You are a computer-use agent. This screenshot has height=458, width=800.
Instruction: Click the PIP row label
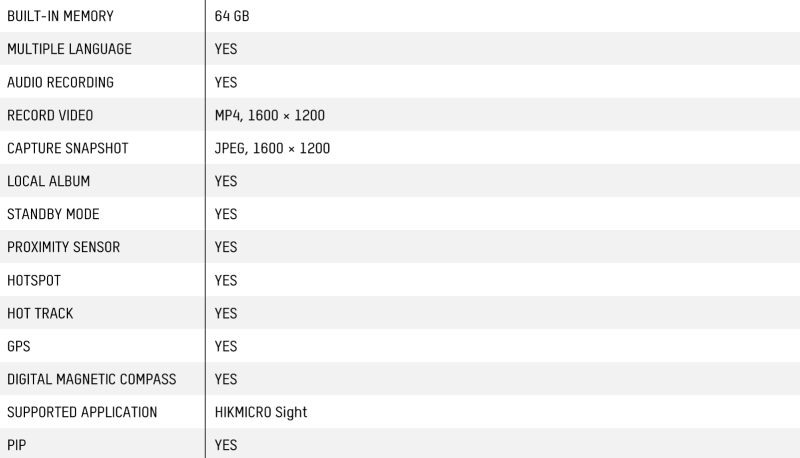pos(16,445)
